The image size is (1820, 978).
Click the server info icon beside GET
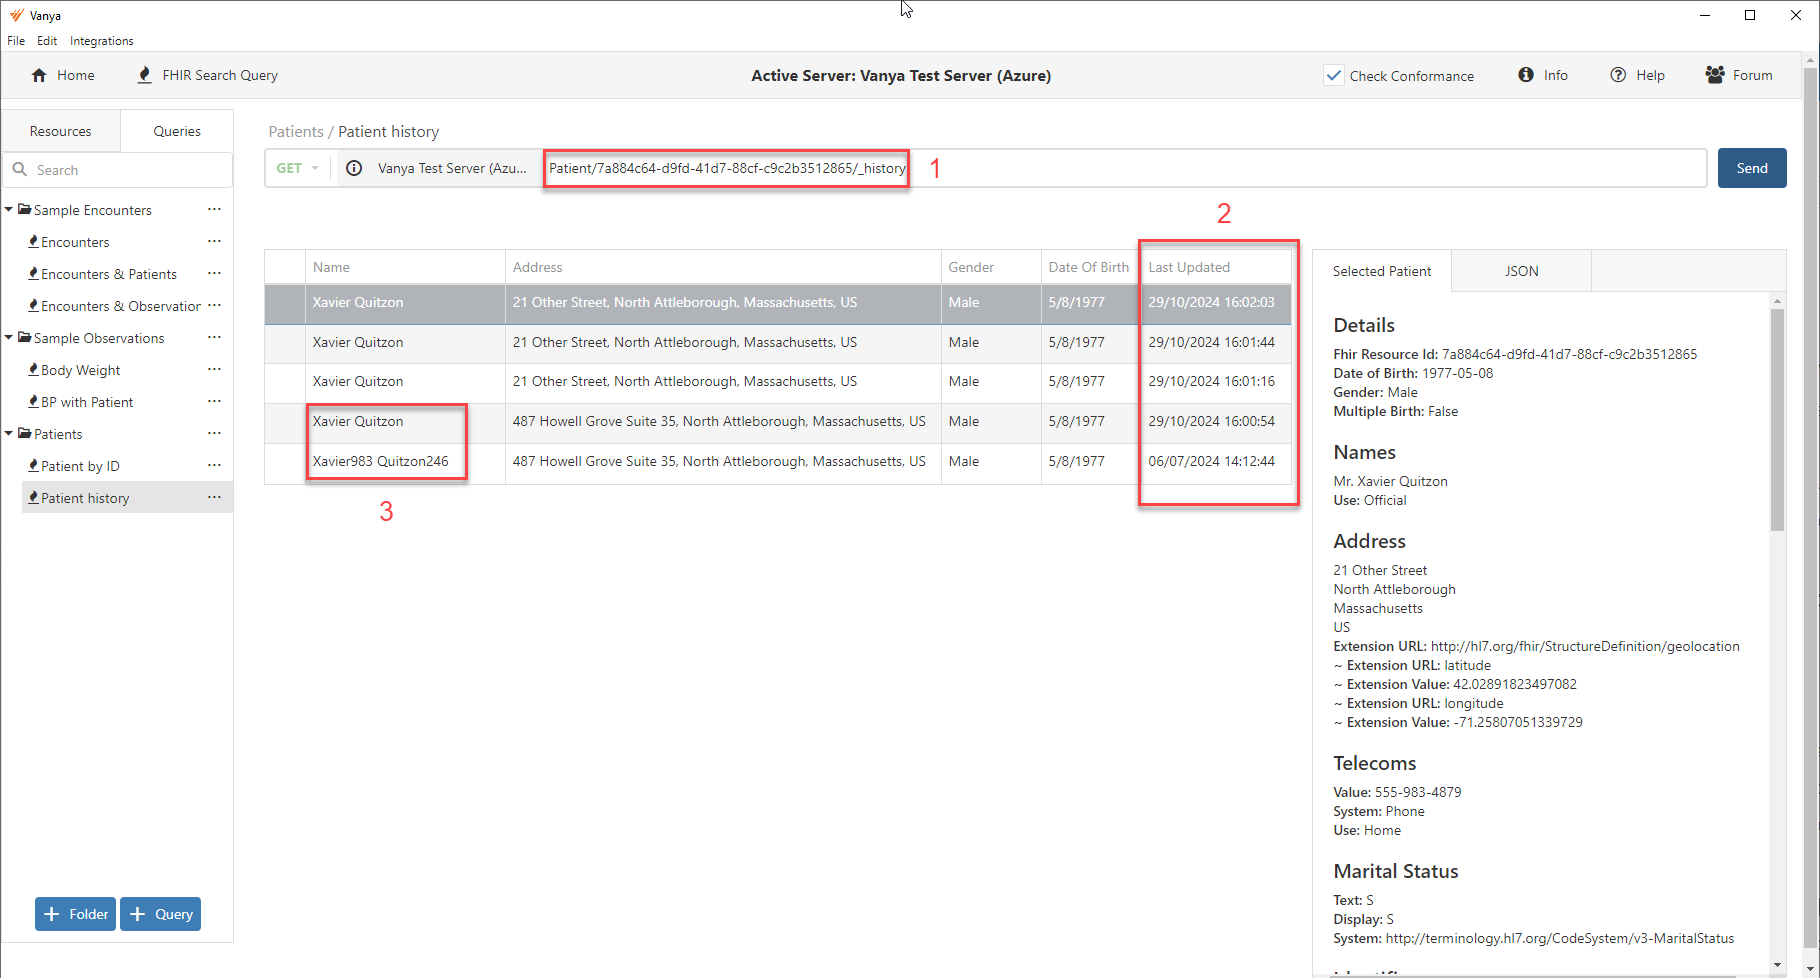[x=354, y=168]
